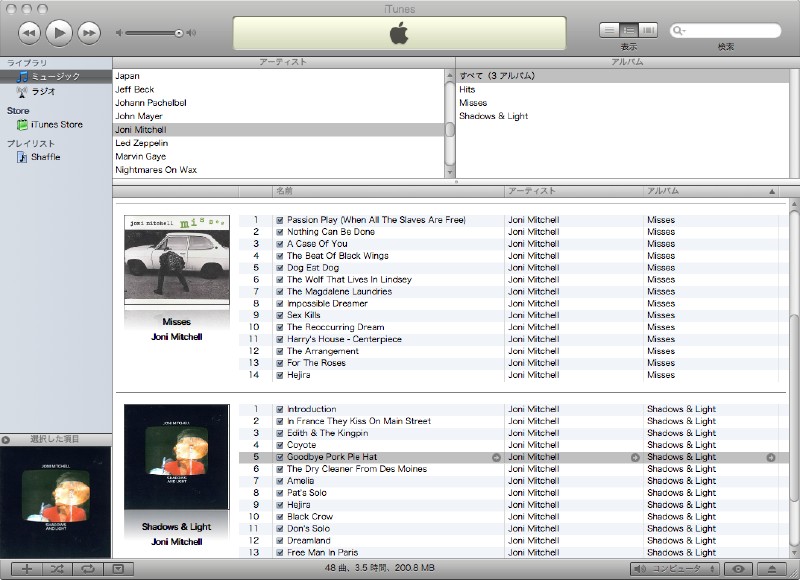
Task: Click the previous track rewind button
Action: point(29,33)
